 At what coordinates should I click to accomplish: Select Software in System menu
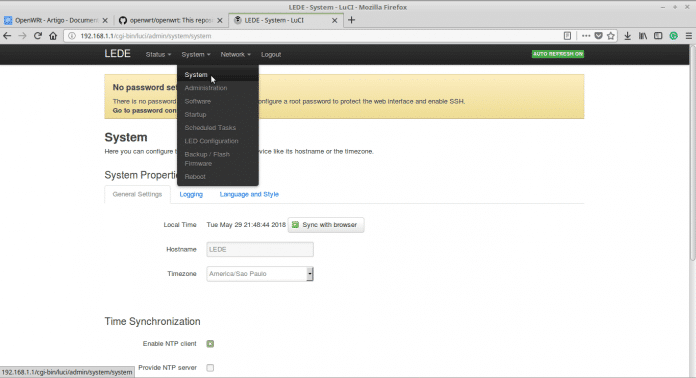(218, 101)
